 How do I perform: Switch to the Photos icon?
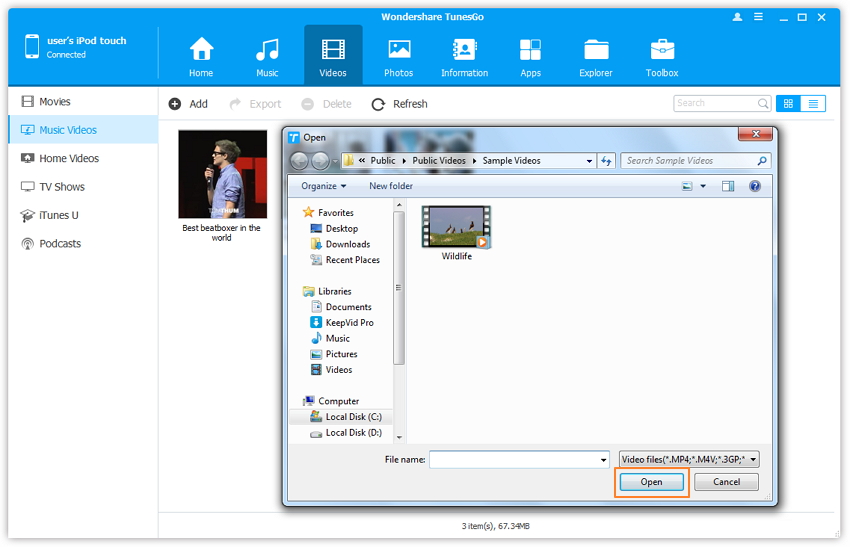(x=399, y=51)
